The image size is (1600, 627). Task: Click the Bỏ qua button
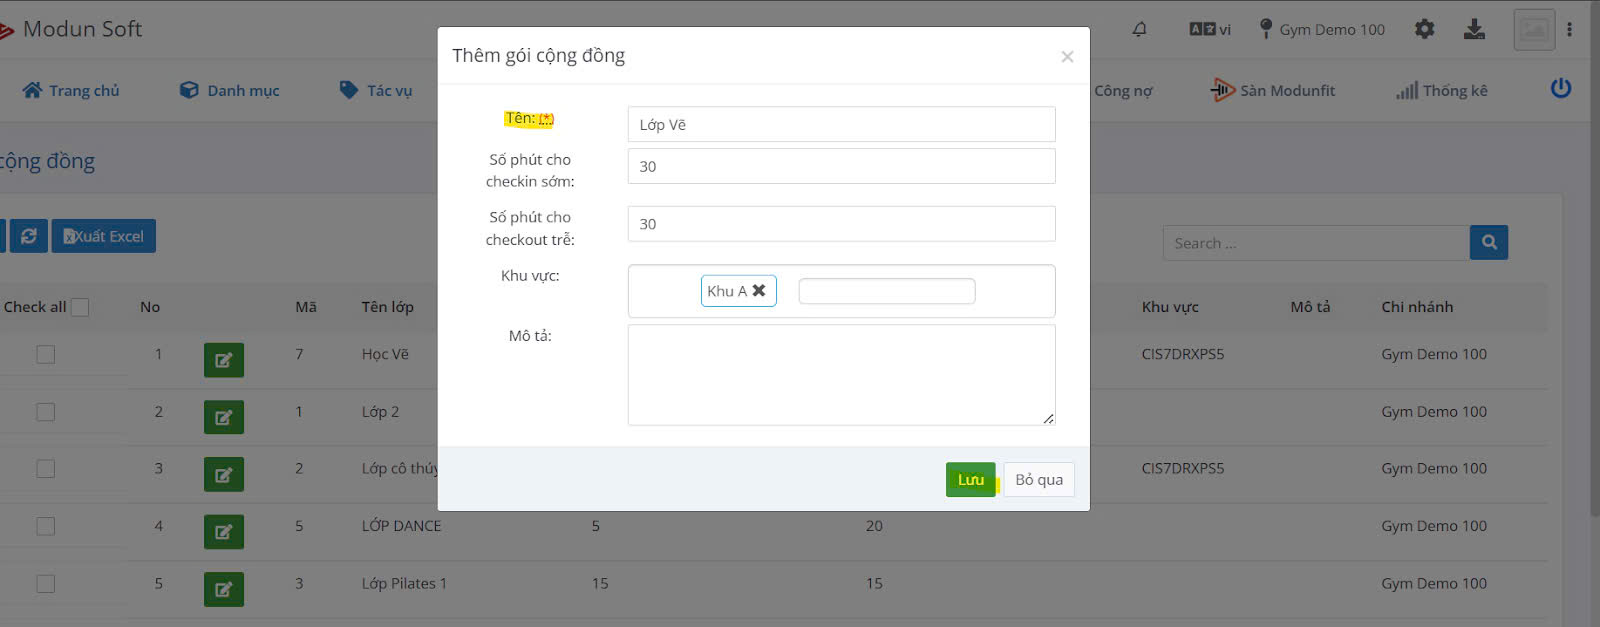[1038, 480]
